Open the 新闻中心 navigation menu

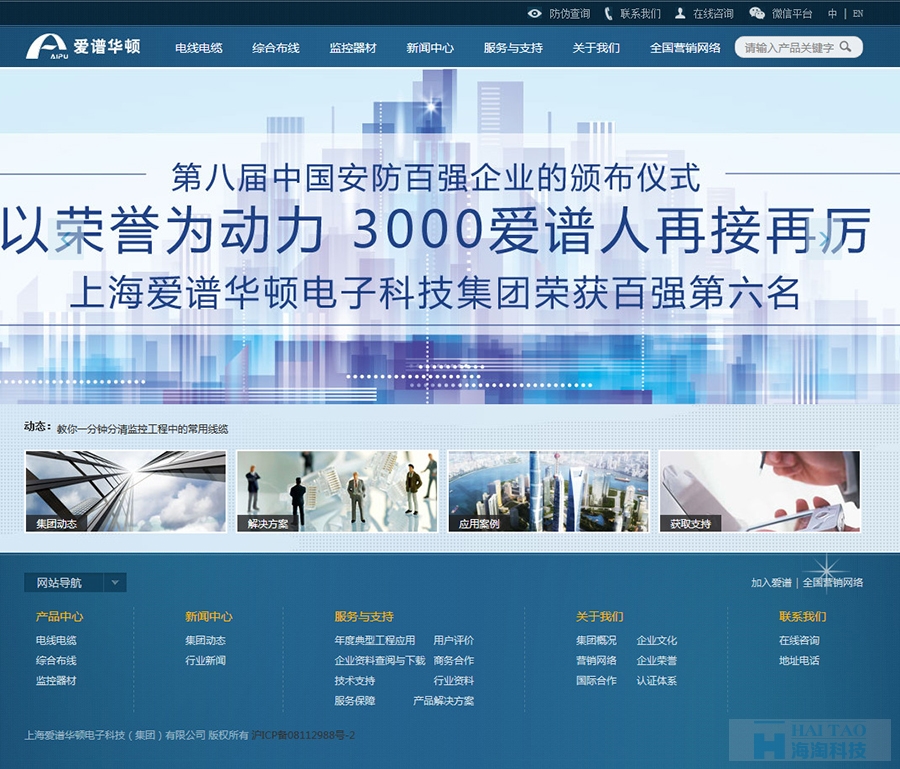click(430, 48)
